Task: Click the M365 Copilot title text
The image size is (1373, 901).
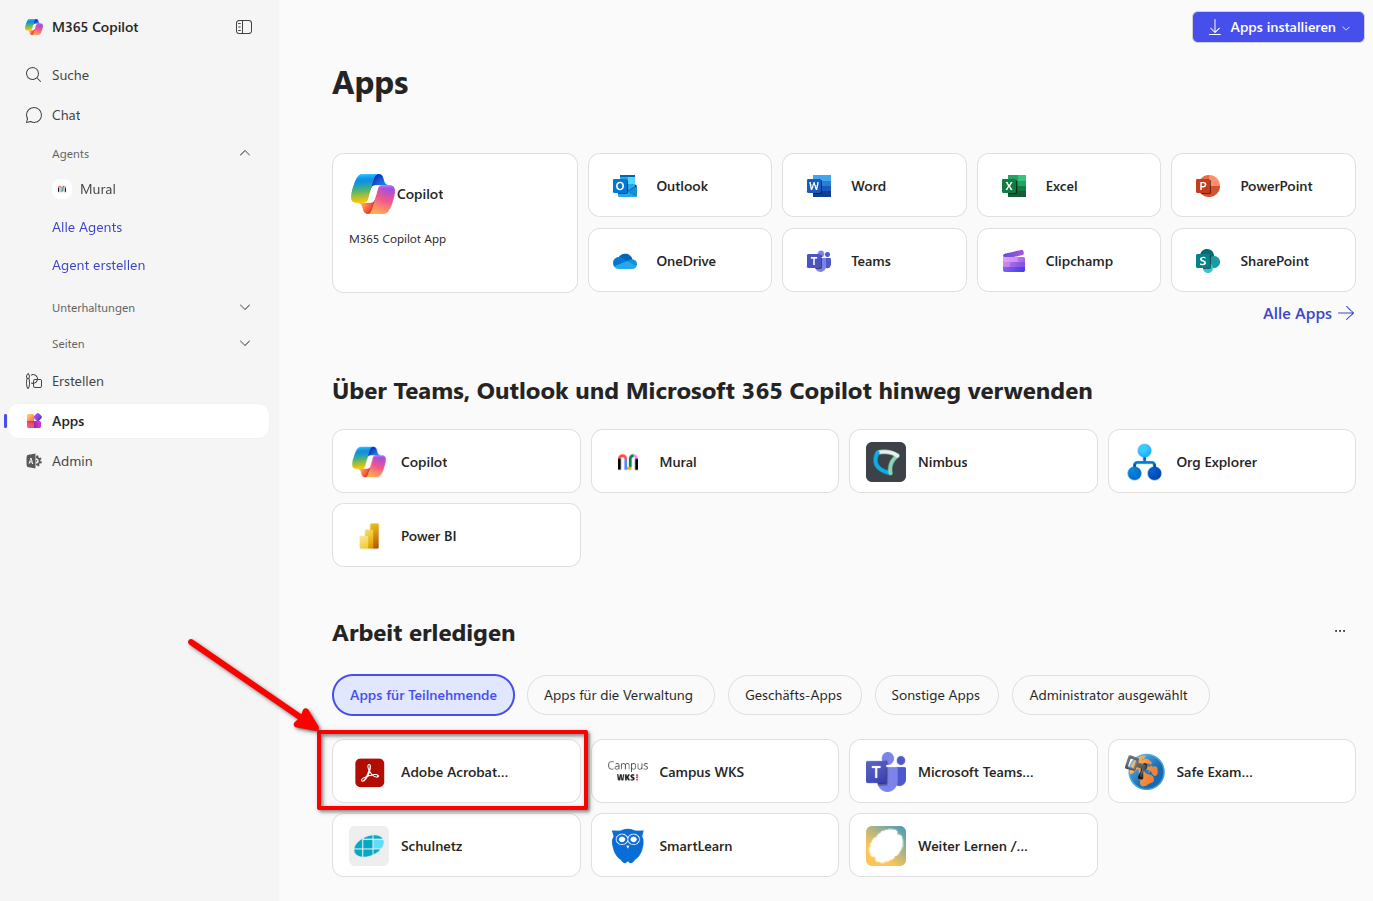Action: pyautogui.click(x=95, y=27)
